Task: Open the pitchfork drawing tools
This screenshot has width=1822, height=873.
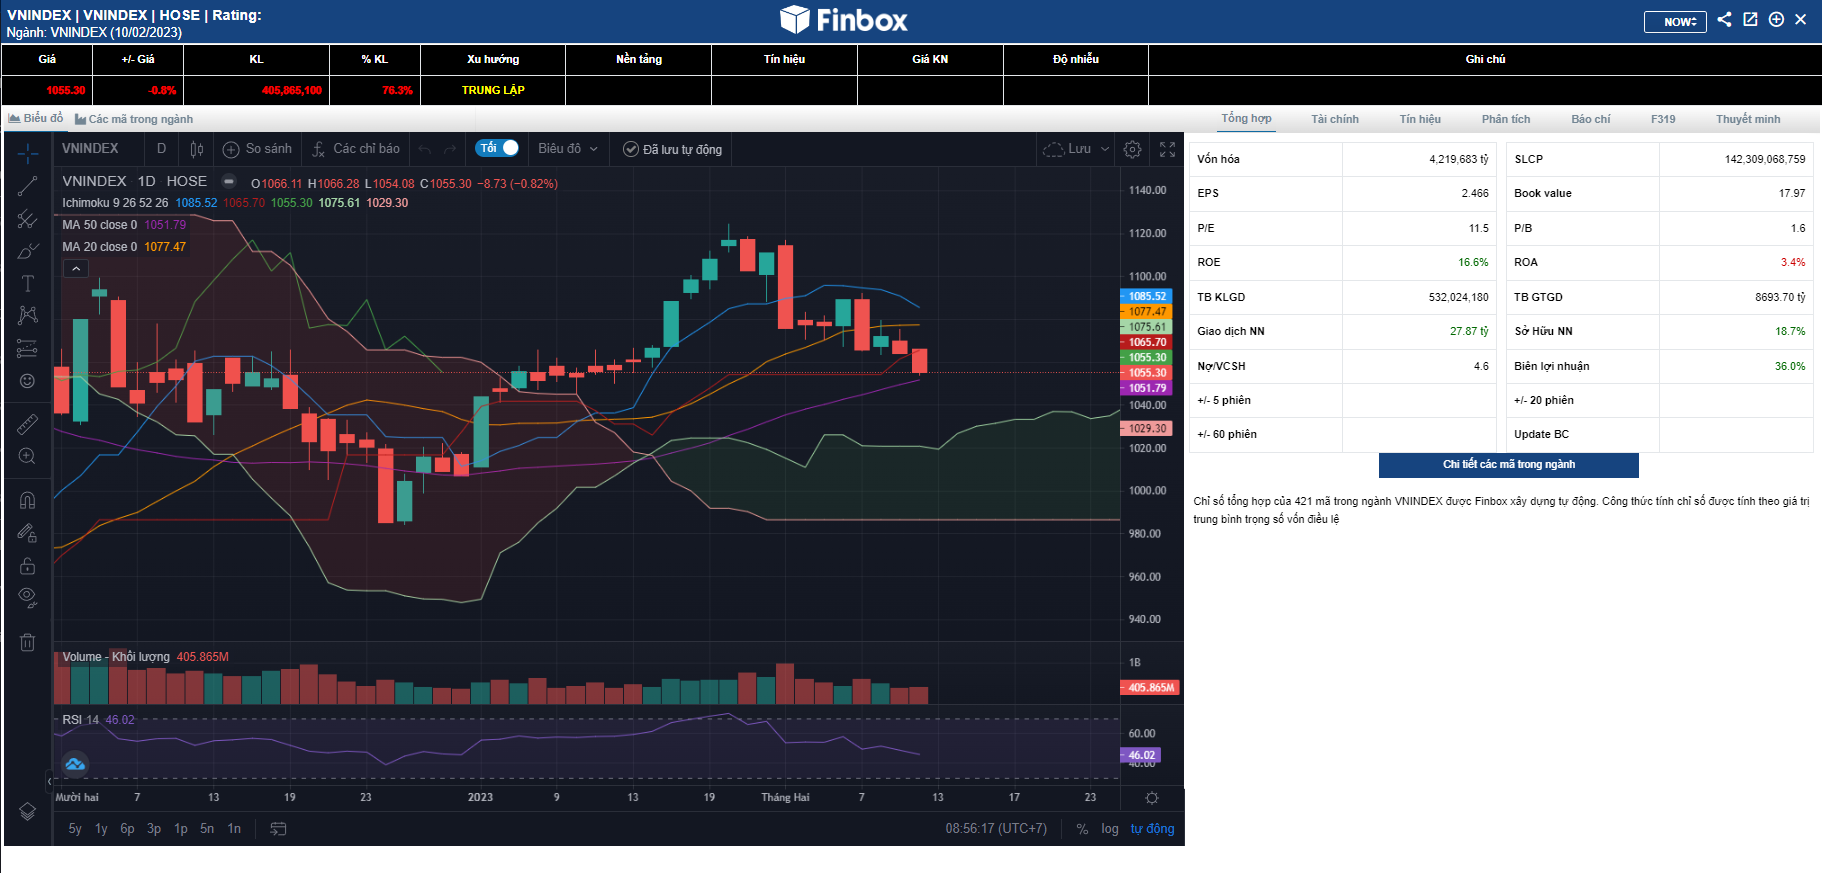Action: click(x=27, y=219)
